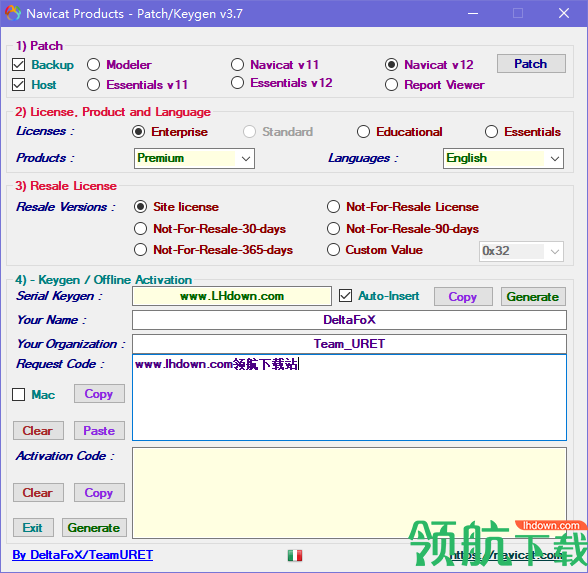The height and width of the screenshot is (573, 588).
Task: Copy the Request Code
Action: click(99, 394)
